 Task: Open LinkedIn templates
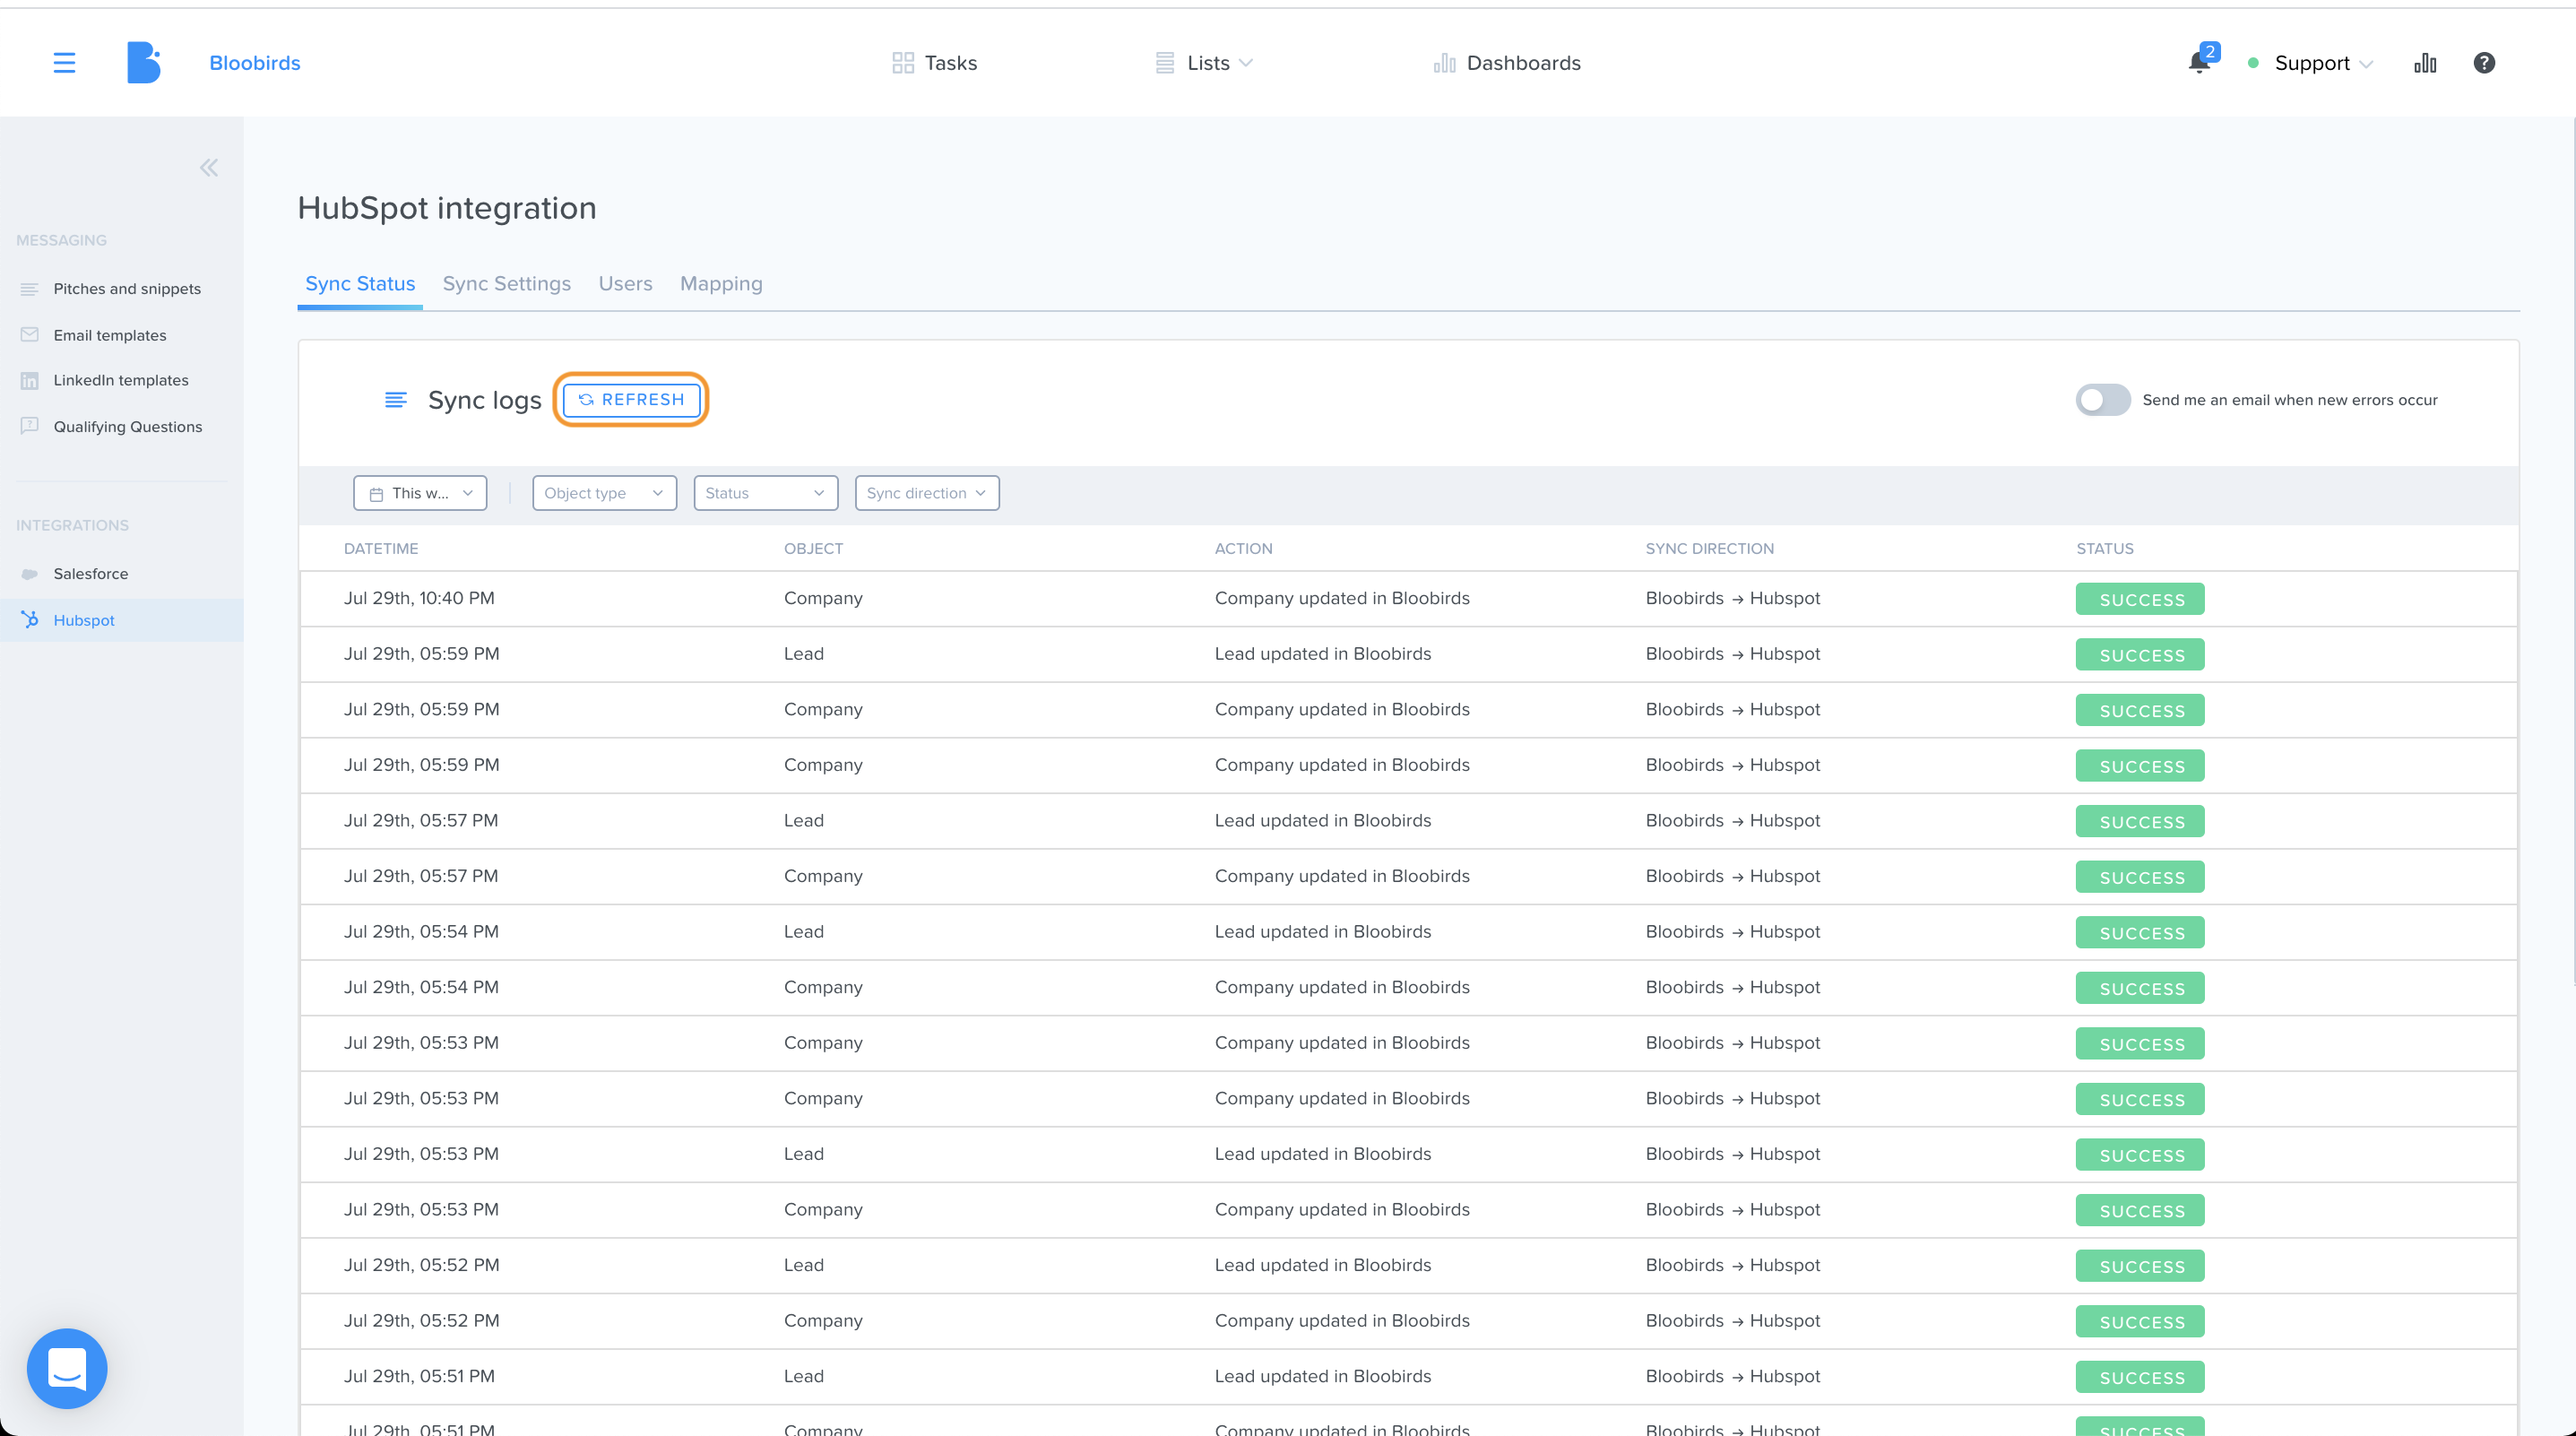pos(121,380)
